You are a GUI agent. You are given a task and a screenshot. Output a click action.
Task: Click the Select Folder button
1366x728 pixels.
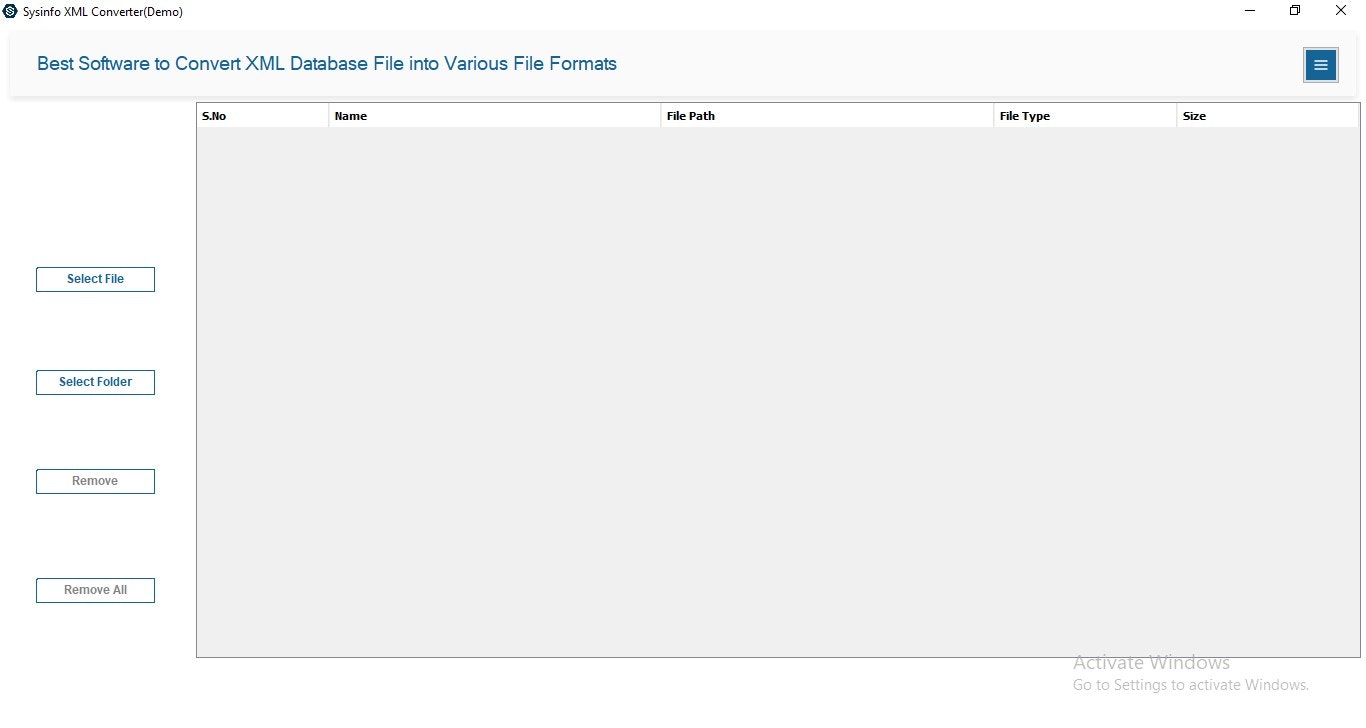[x=95, y=382]
